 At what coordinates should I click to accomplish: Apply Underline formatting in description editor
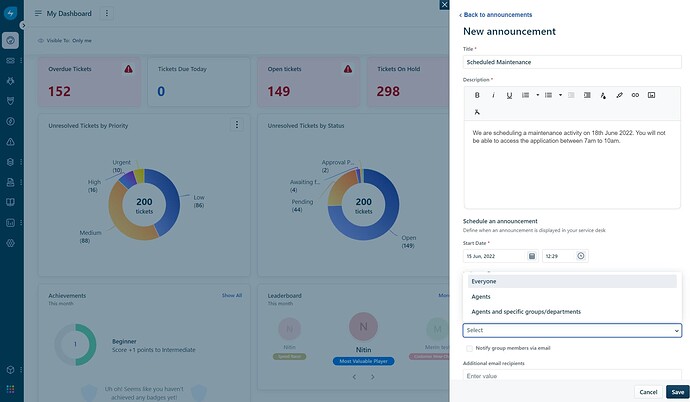[x=509, y=95]
